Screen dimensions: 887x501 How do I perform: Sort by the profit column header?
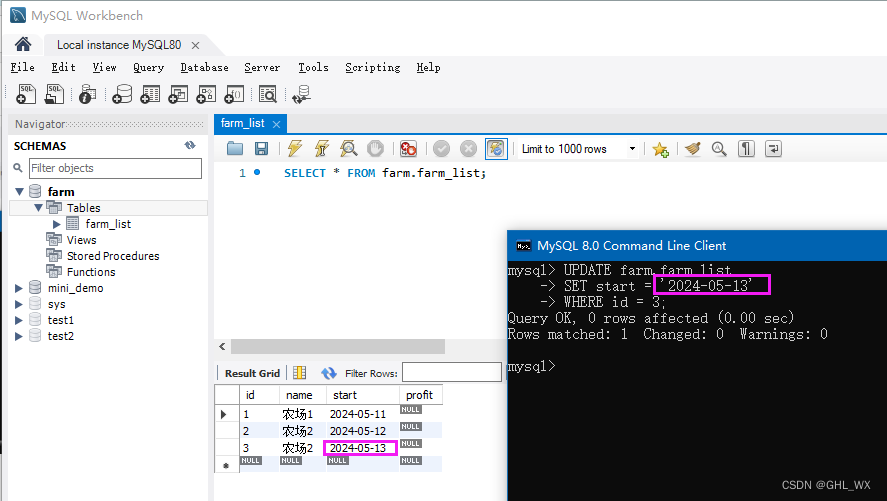[420, 395]
